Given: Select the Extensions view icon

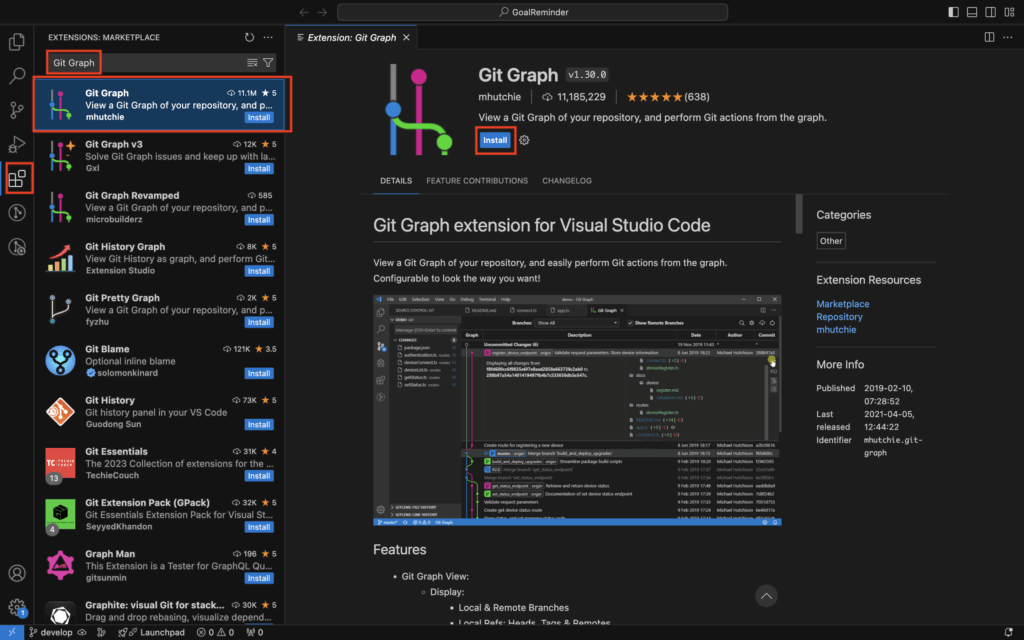Looking at the screenshot, I should pos(18,178).
